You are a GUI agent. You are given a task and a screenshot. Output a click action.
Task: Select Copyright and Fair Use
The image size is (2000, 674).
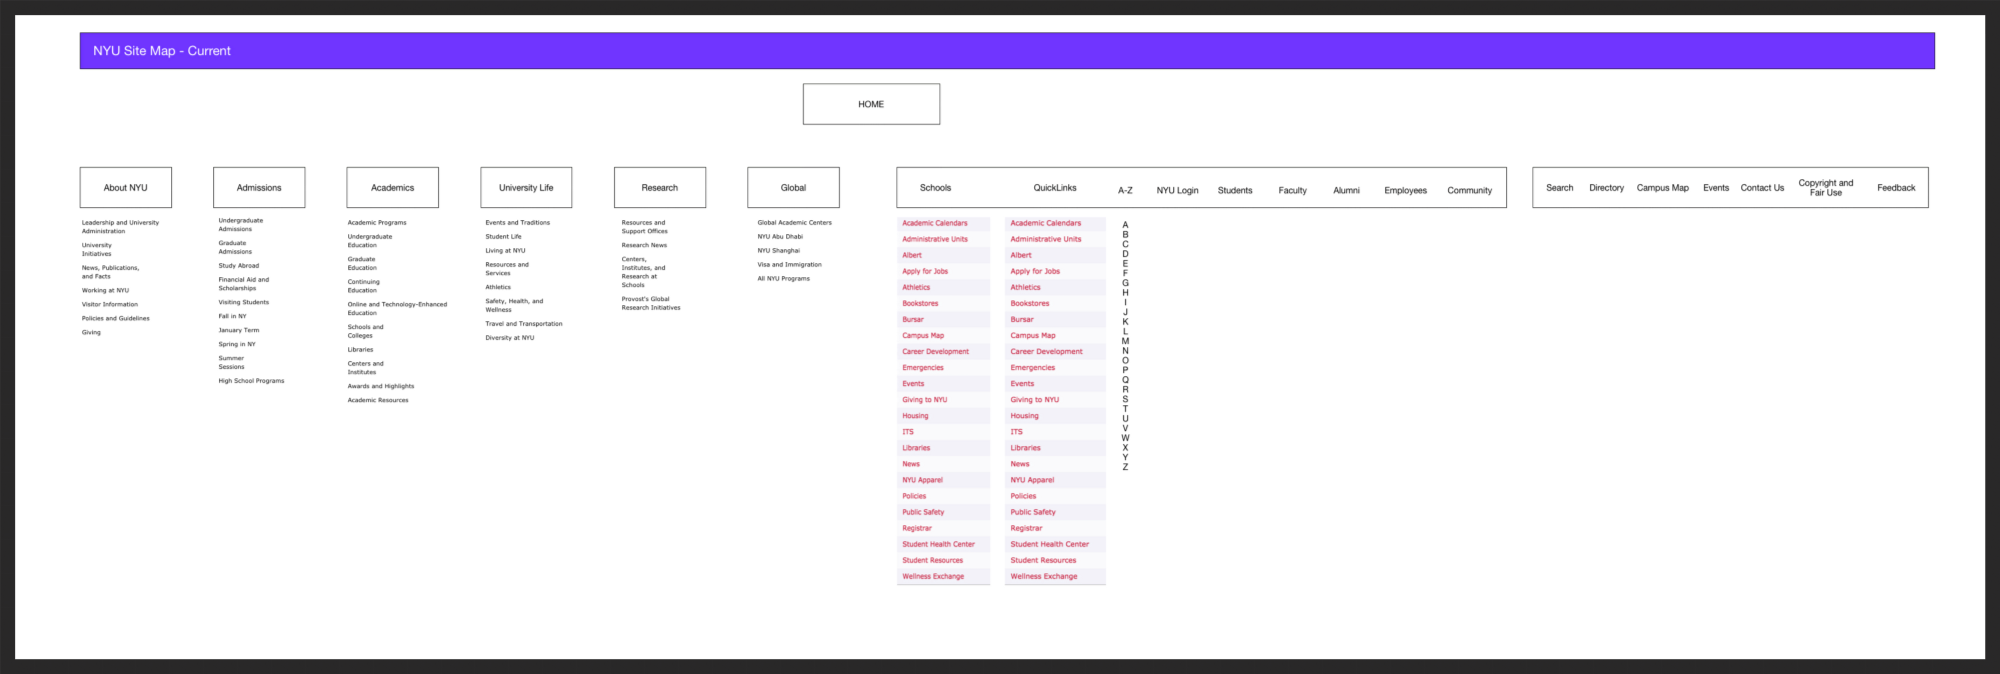click(x=1825, y=188)
